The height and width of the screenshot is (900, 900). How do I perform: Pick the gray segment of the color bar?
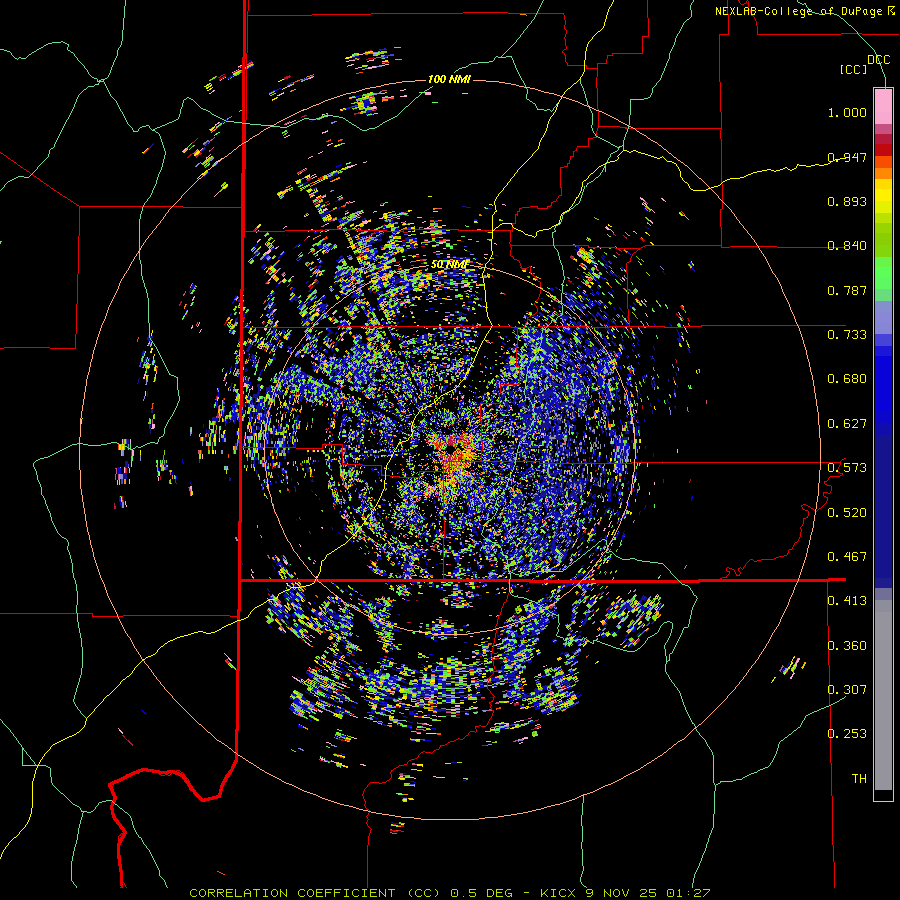883,695
